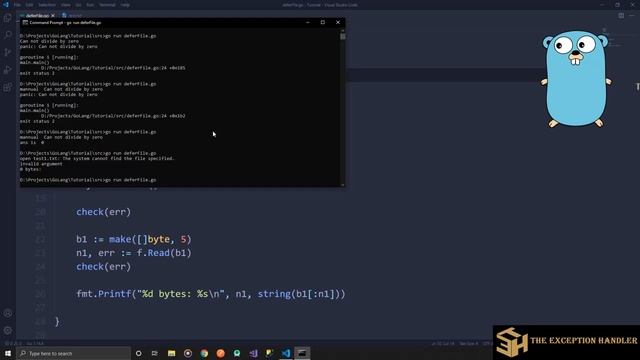
Task: Open File Explorer from the taskbar
Action: (x=171, y=353)
